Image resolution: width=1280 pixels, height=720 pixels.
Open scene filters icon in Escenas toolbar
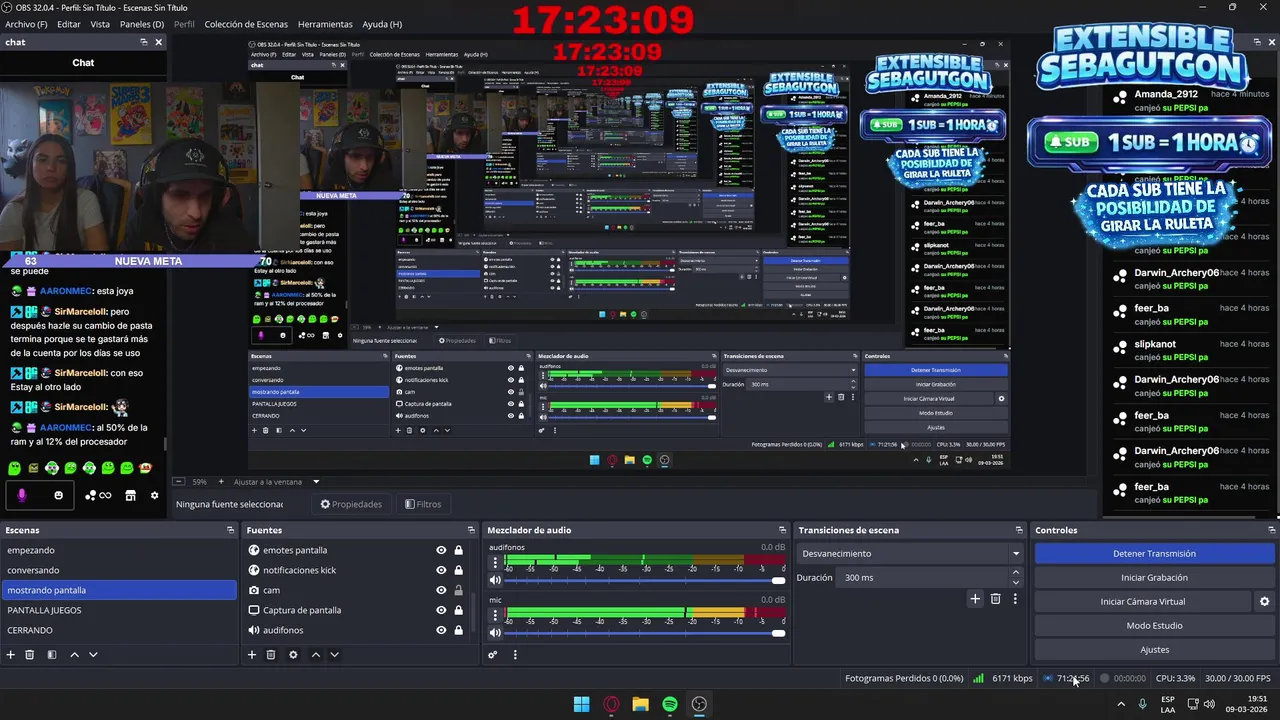(x=52, y=655)
